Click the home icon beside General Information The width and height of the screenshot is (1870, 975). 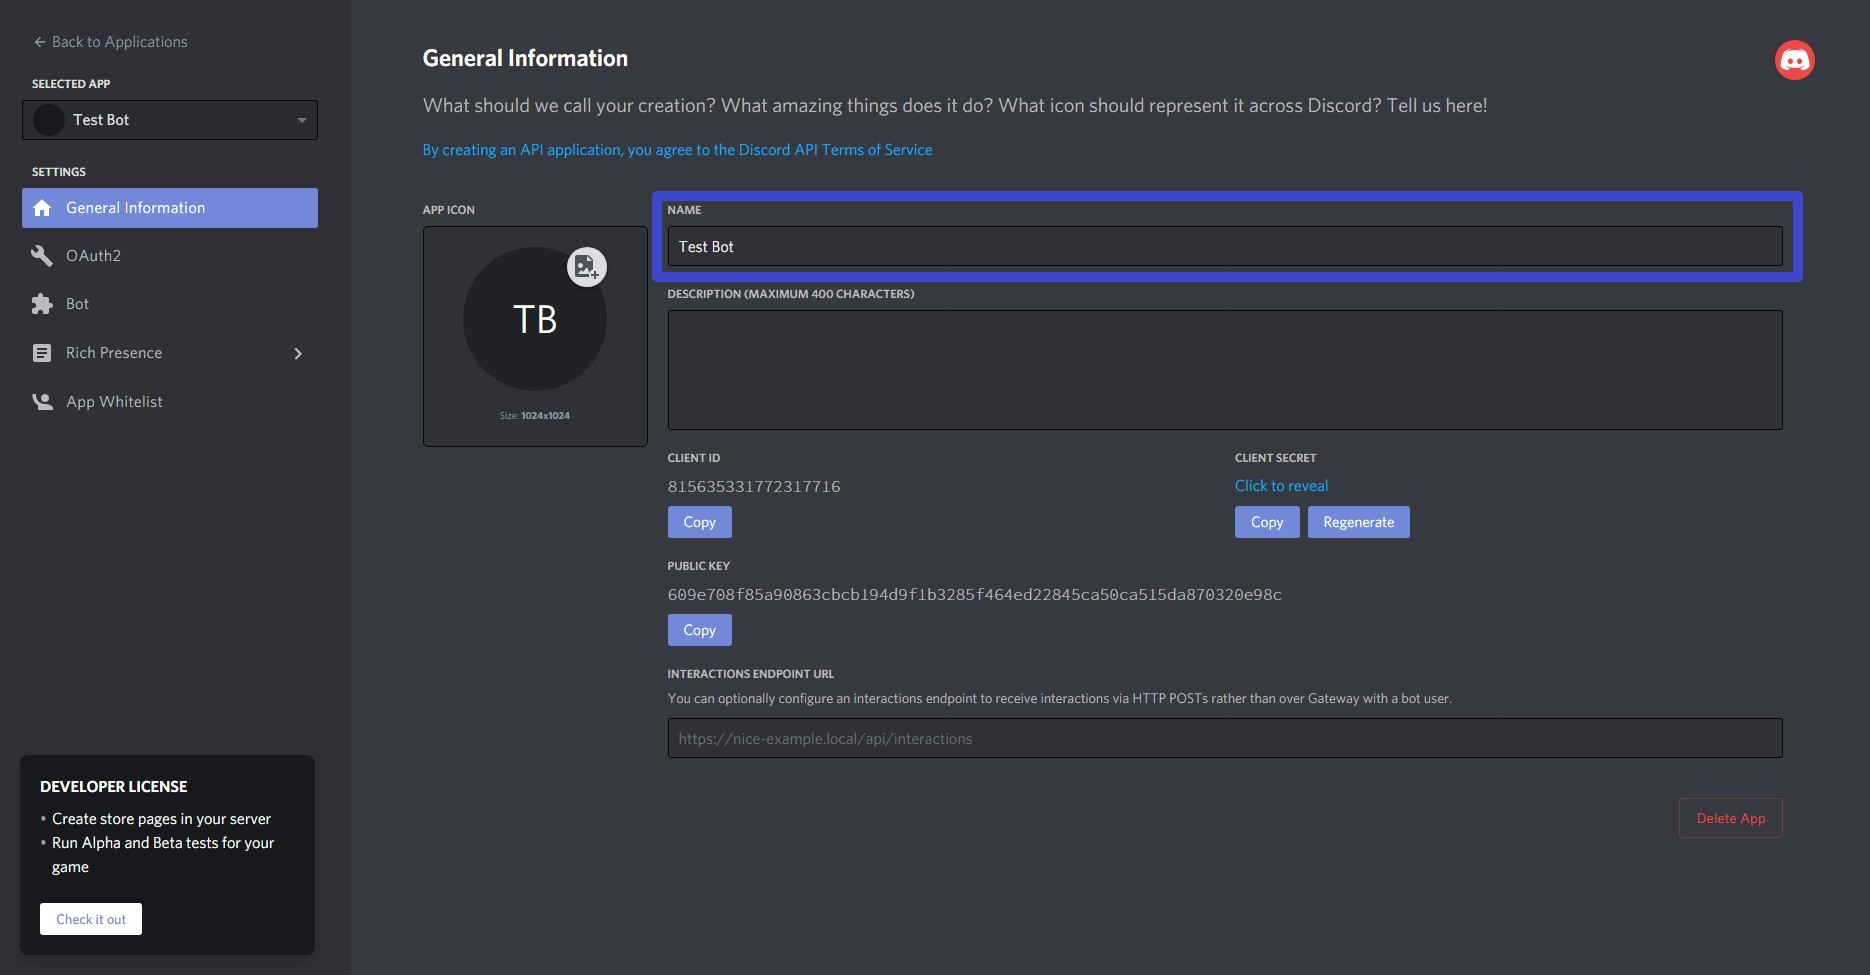[42, 208]
